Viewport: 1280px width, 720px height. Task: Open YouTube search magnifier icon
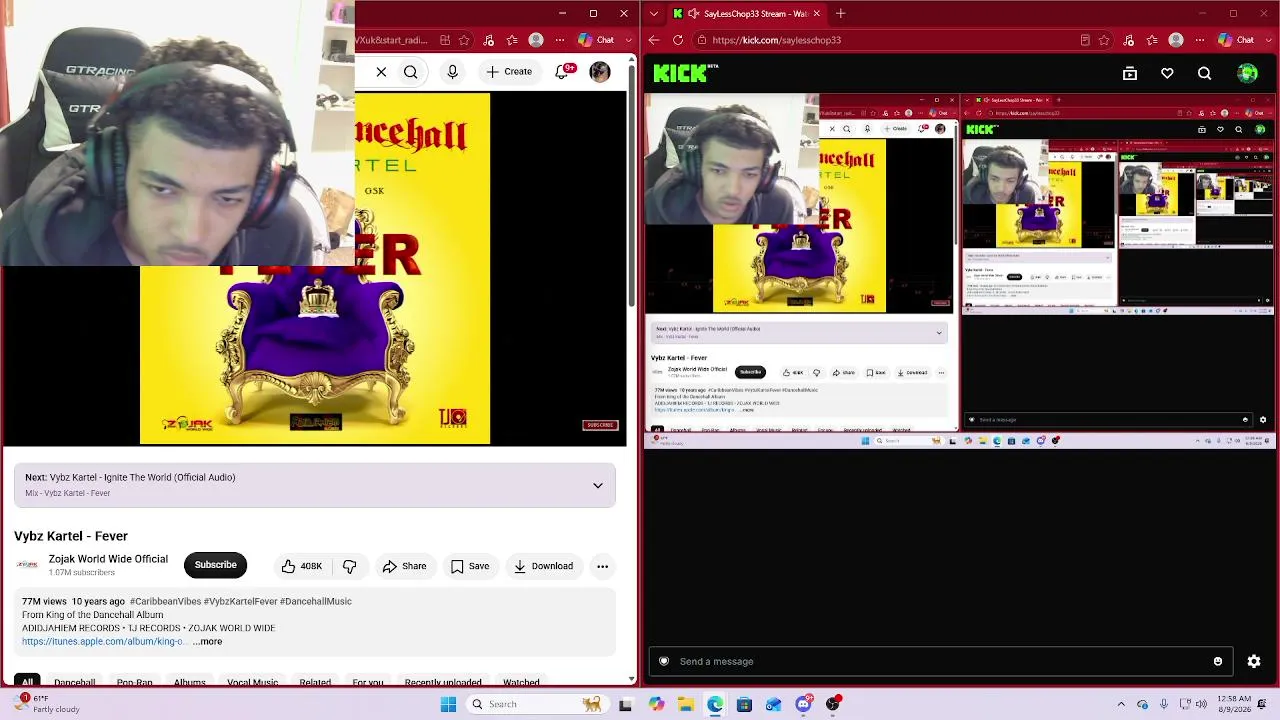point(410,72)
